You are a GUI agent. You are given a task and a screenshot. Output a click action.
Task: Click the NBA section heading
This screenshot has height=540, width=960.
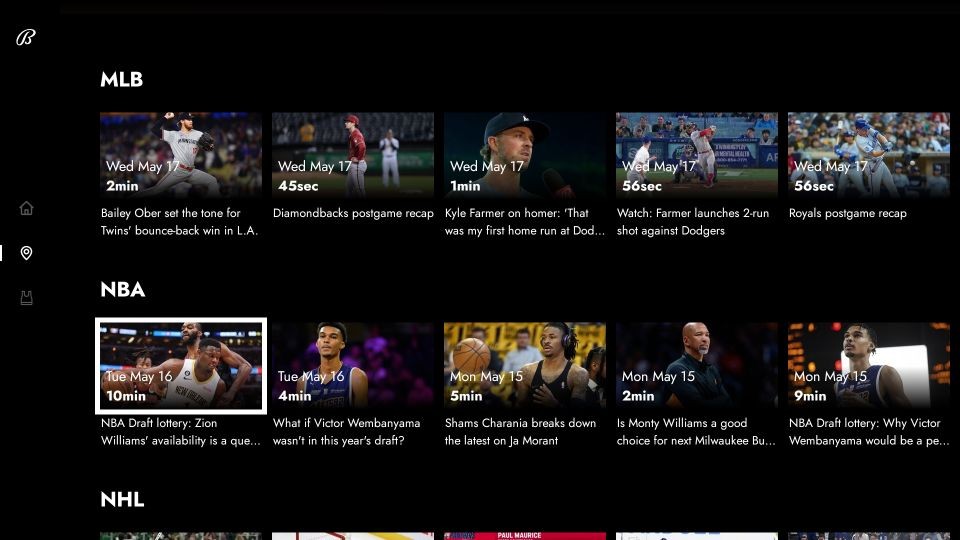(123, 290)
